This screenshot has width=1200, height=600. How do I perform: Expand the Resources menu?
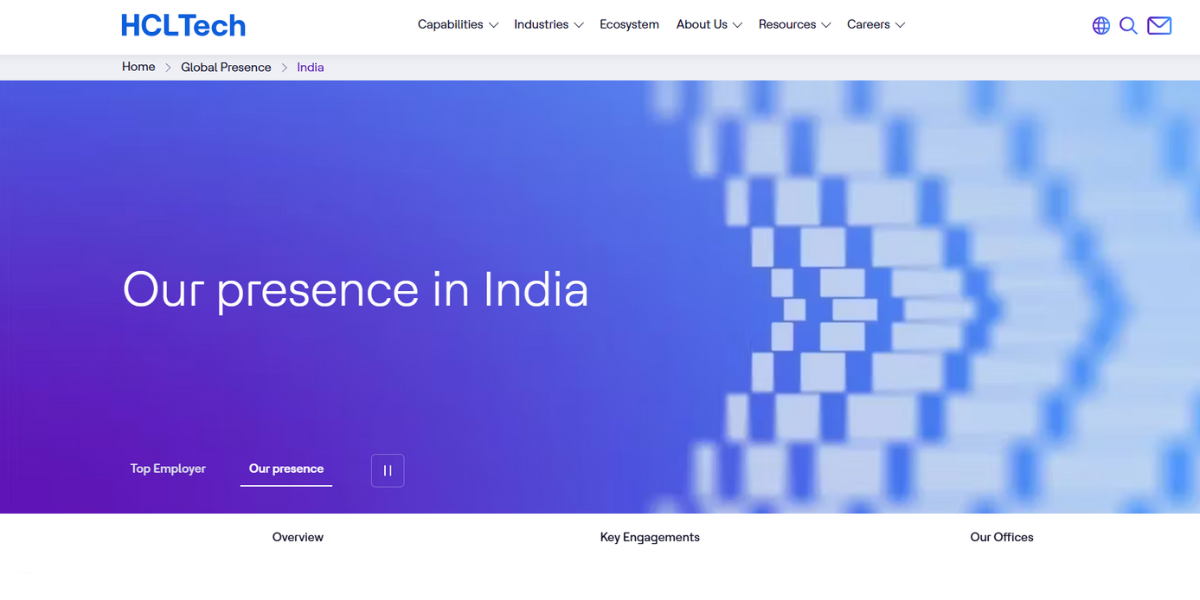pyautogui.click(x=788, y=24)
